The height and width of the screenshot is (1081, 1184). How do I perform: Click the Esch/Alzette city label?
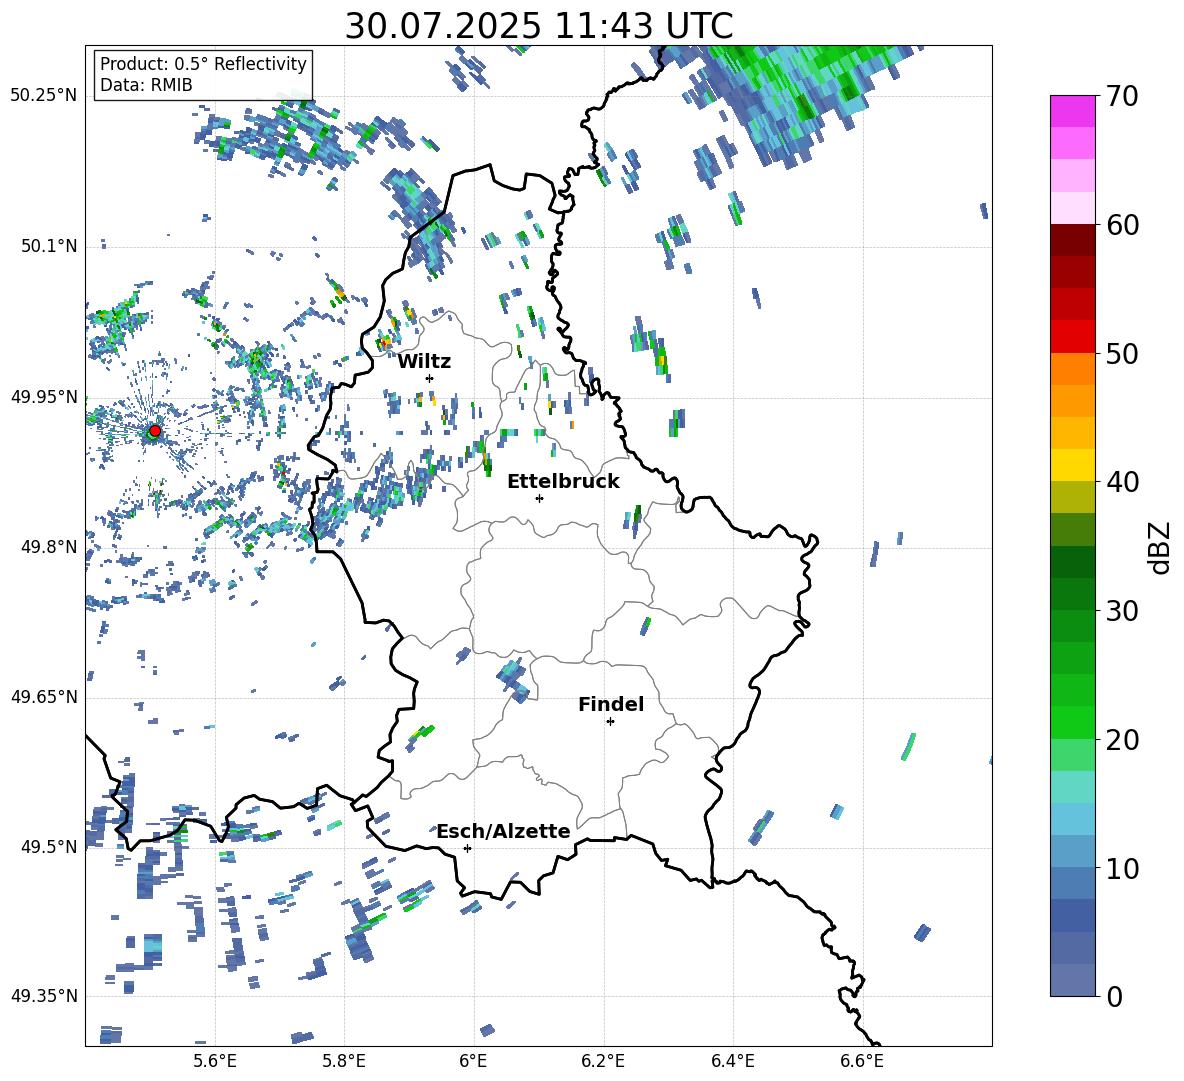pos(504,831)
